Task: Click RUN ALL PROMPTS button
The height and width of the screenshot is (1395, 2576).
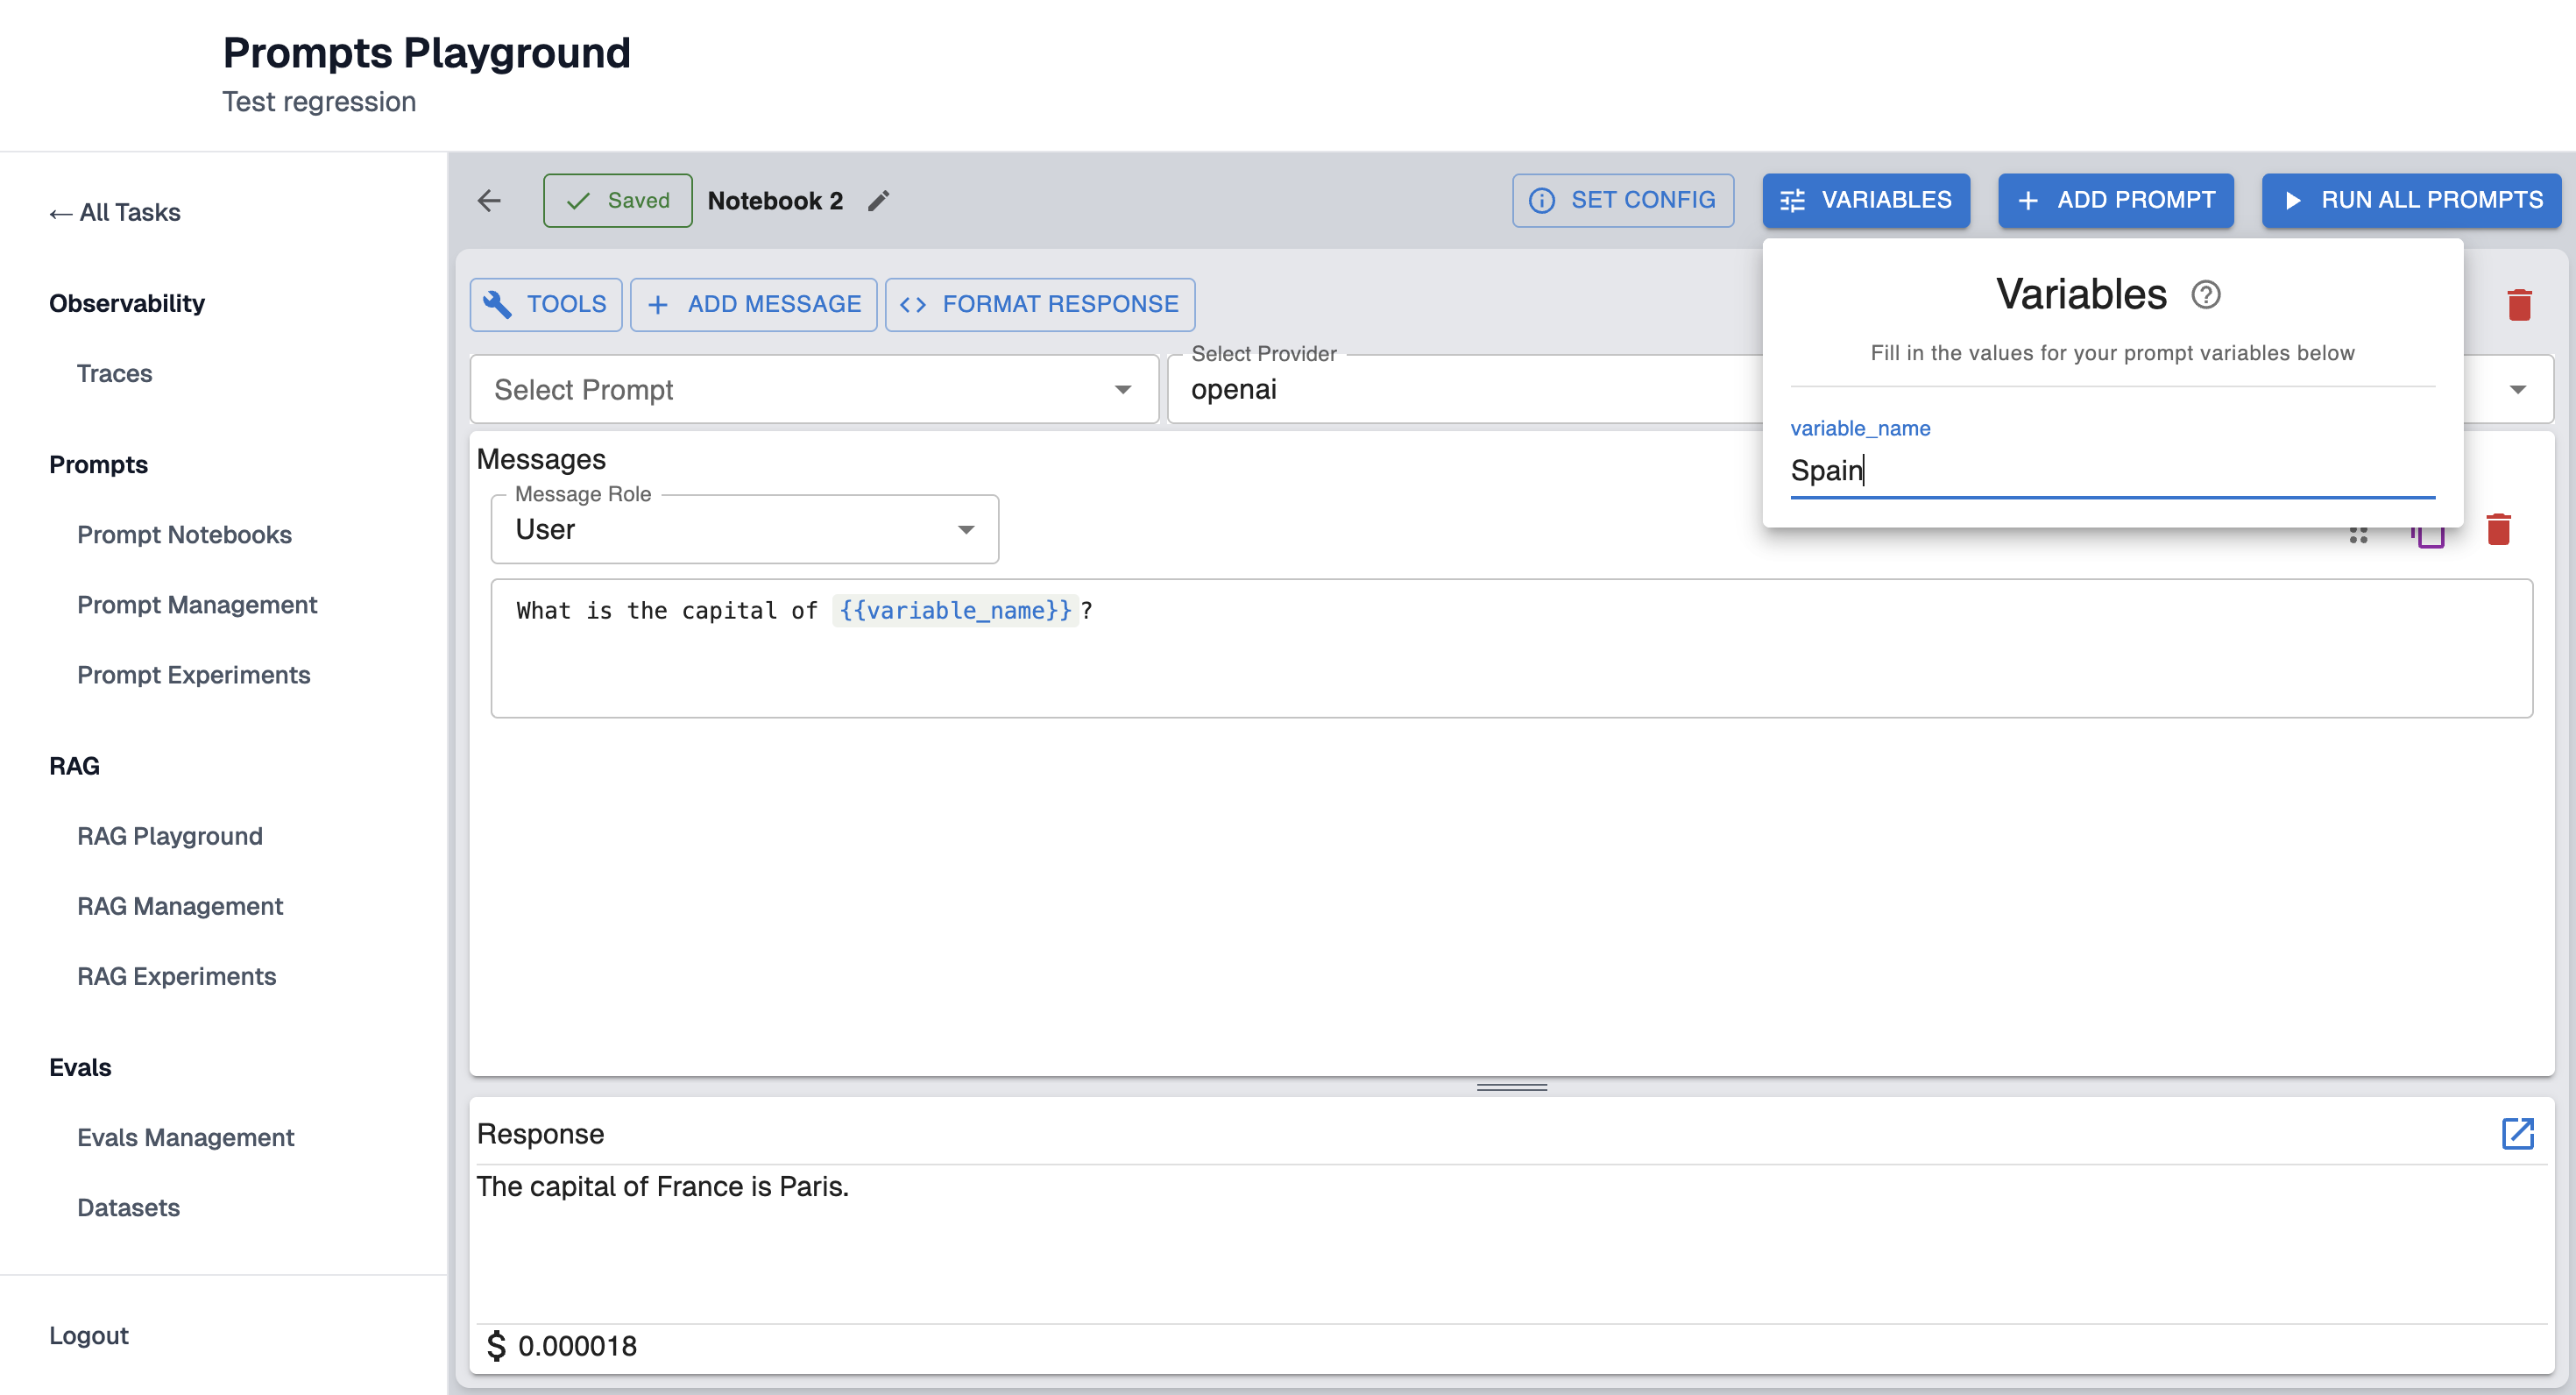Action: (x=2411, y=200)
